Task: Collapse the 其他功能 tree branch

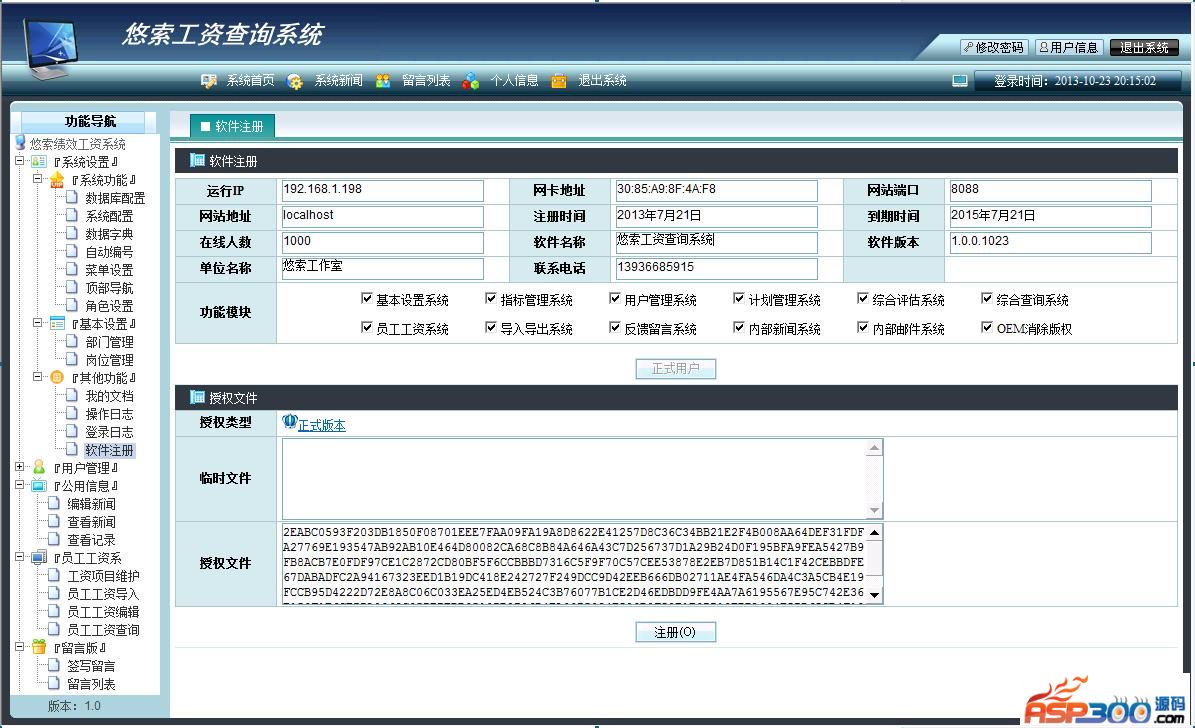Action: click(x=38, y=377)
